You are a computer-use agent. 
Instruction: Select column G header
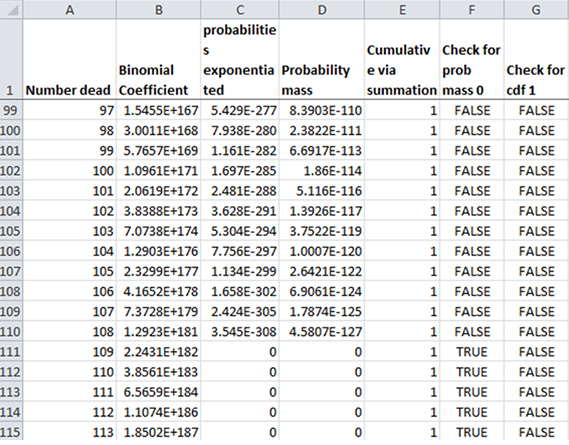coord(536,9)
